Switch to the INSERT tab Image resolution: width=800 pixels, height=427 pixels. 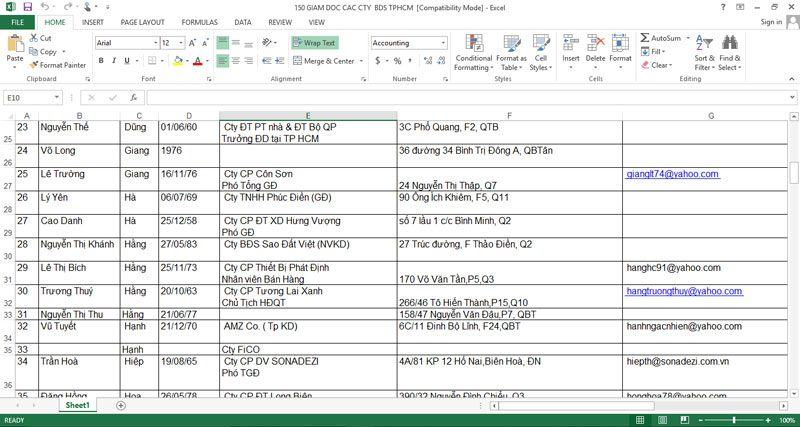pos(93,22)
